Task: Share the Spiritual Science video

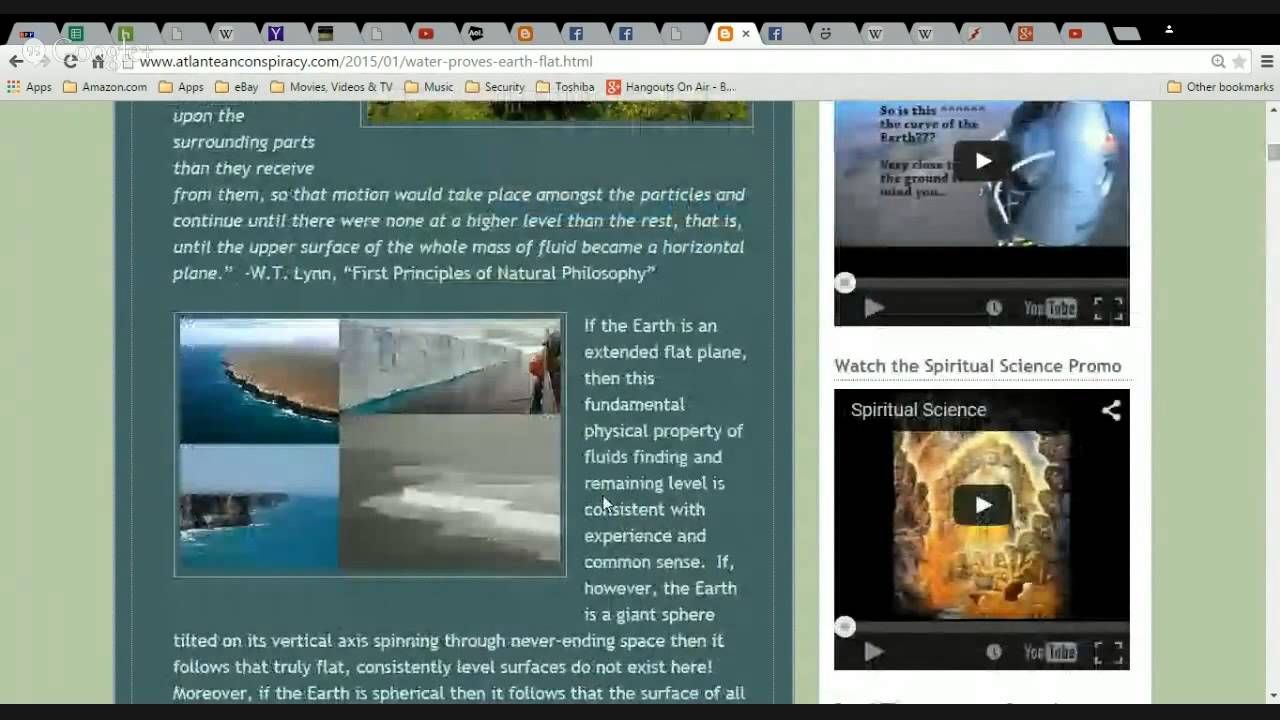Action: click(1110, 410)
